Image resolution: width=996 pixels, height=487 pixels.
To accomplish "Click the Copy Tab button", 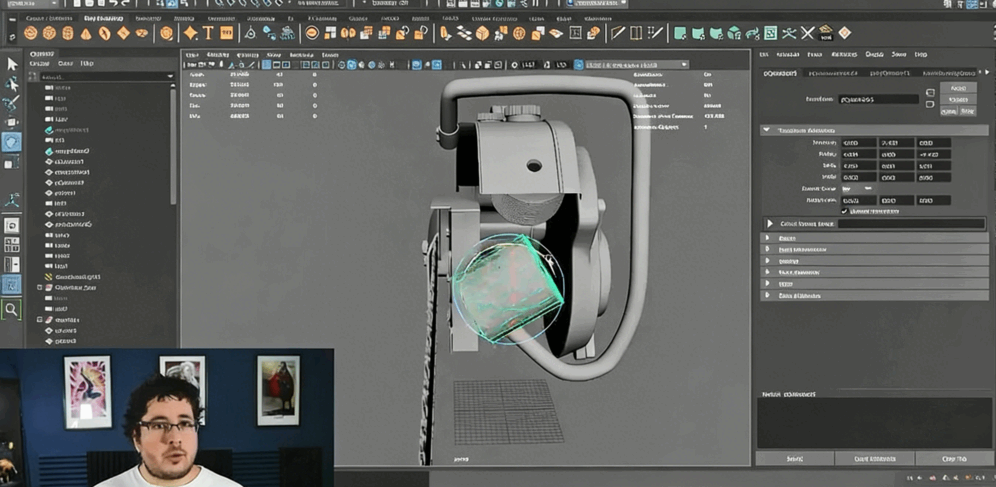I will [x=953, y=458].
